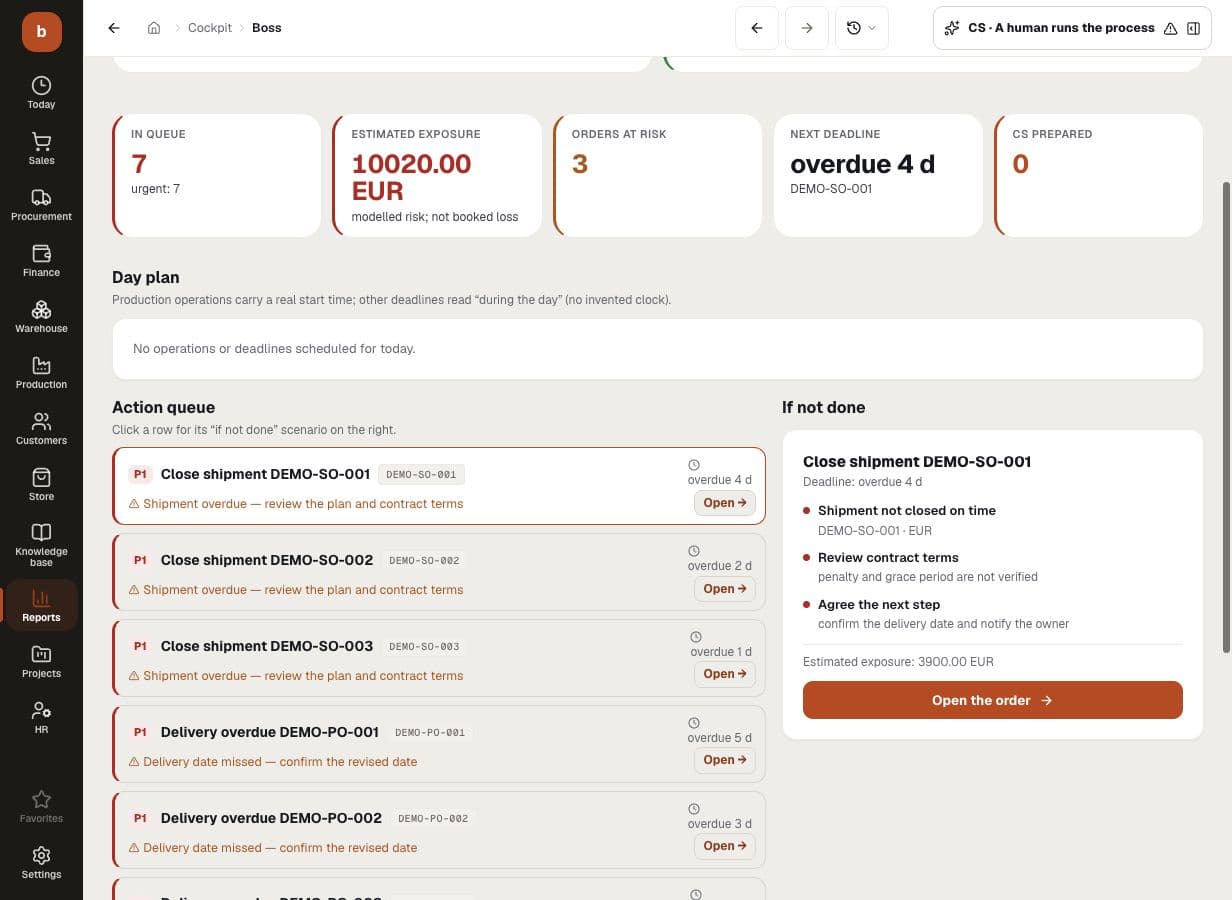Open the Knowledge base section
The height and width of the screenshot is (900, 1232).
coord(41,544)
